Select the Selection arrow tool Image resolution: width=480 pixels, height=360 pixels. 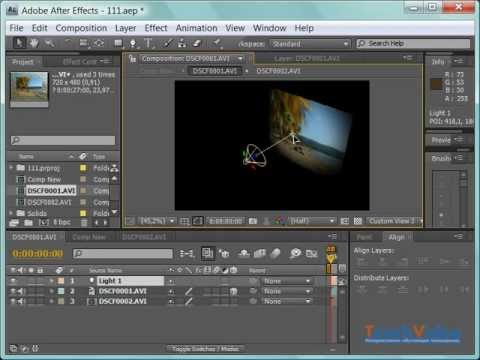pos(19,43)
